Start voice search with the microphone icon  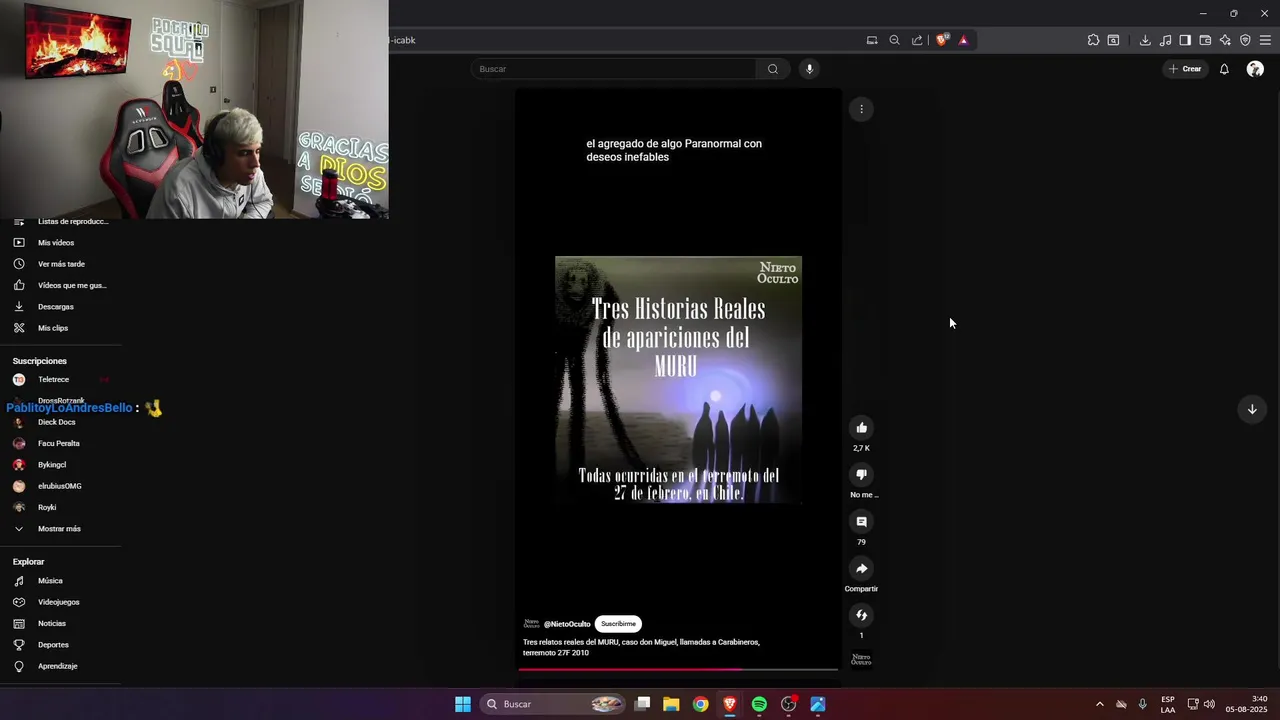[809, 69]
